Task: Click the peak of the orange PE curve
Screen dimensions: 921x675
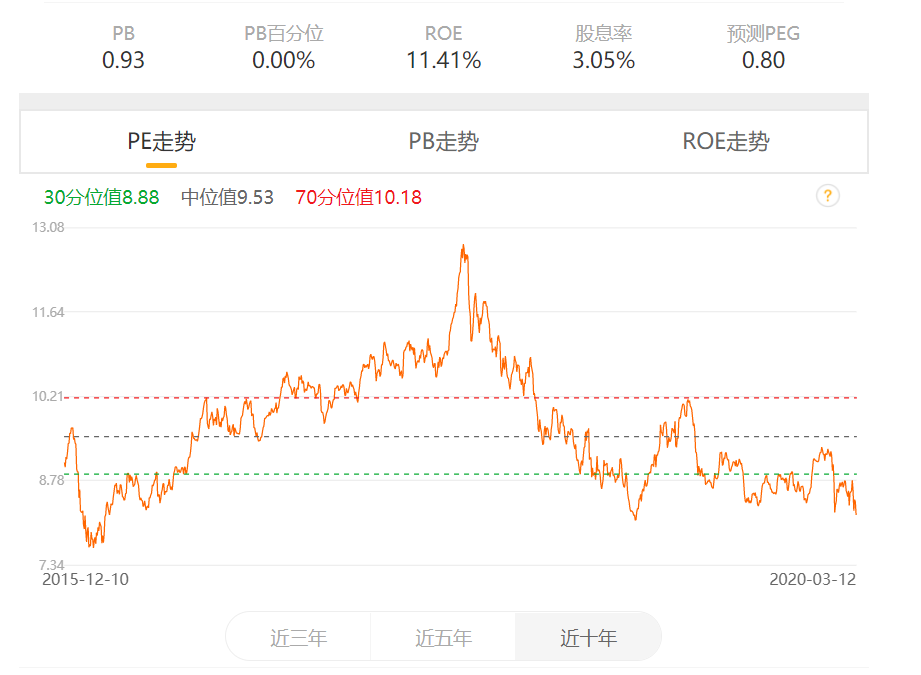Action: pos(464,243)
